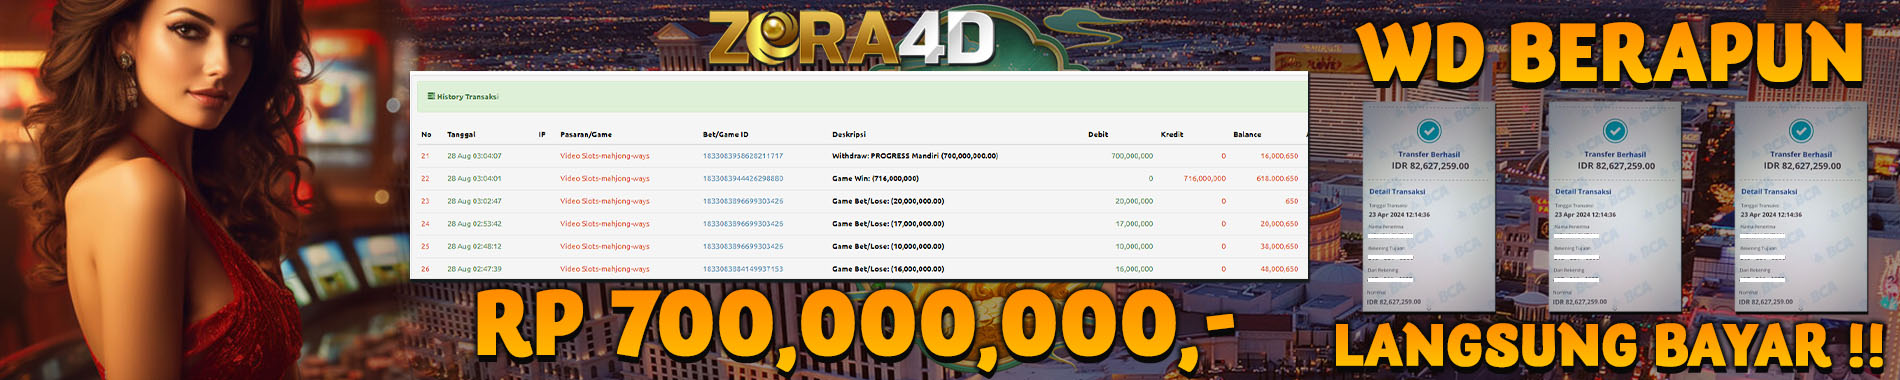Open the bet ID link in row 25
This screenshot has width=1900, height=380.
pyautogui.click(x=743, y=246)
